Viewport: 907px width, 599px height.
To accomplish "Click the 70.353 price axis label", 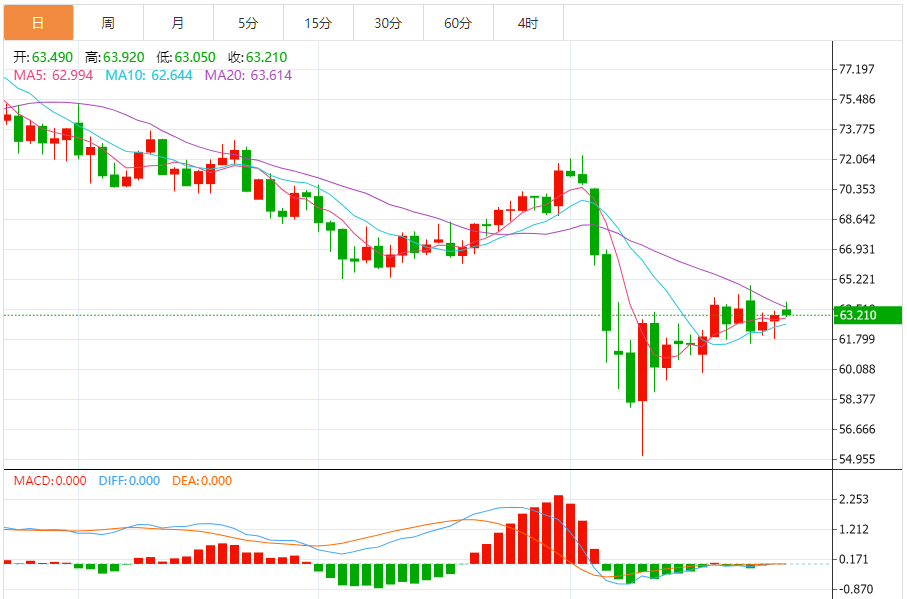I will coord(857,190).
